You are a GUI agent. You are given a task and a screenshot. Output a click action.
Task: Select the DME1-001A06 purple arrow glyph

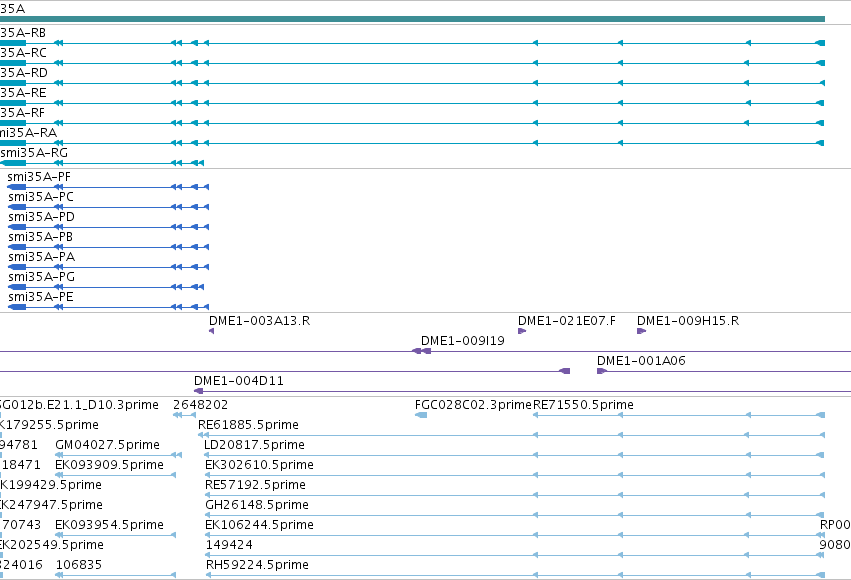pyautogui.click(x=601, y=371)
